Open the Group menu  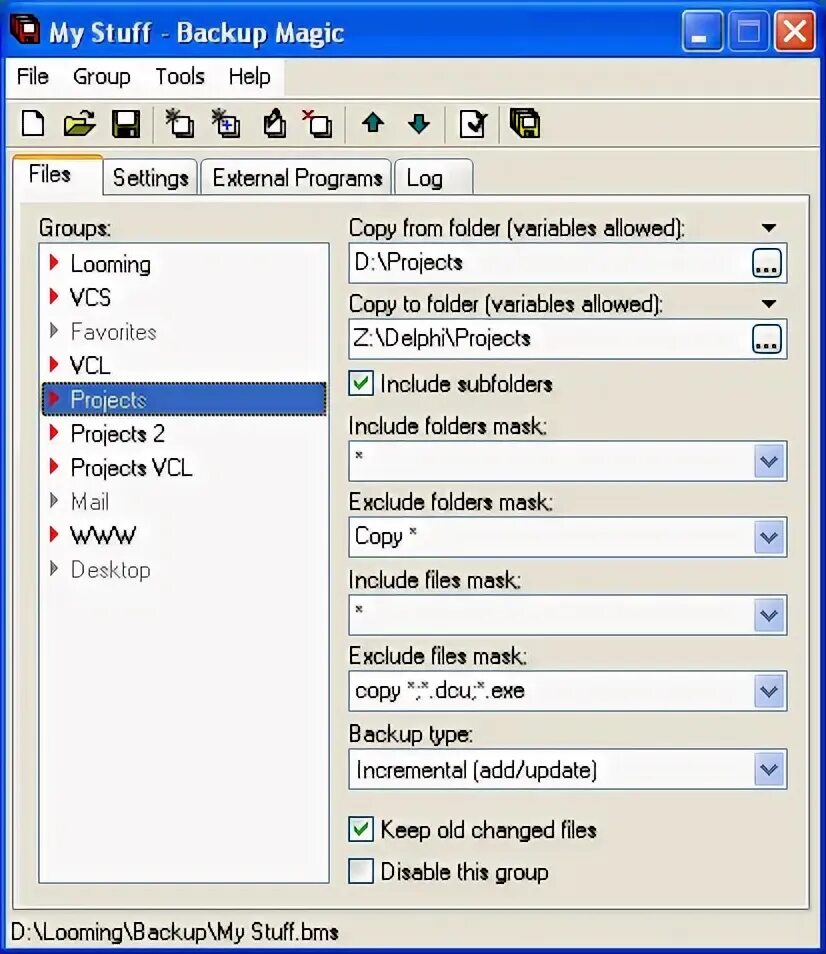102,77
